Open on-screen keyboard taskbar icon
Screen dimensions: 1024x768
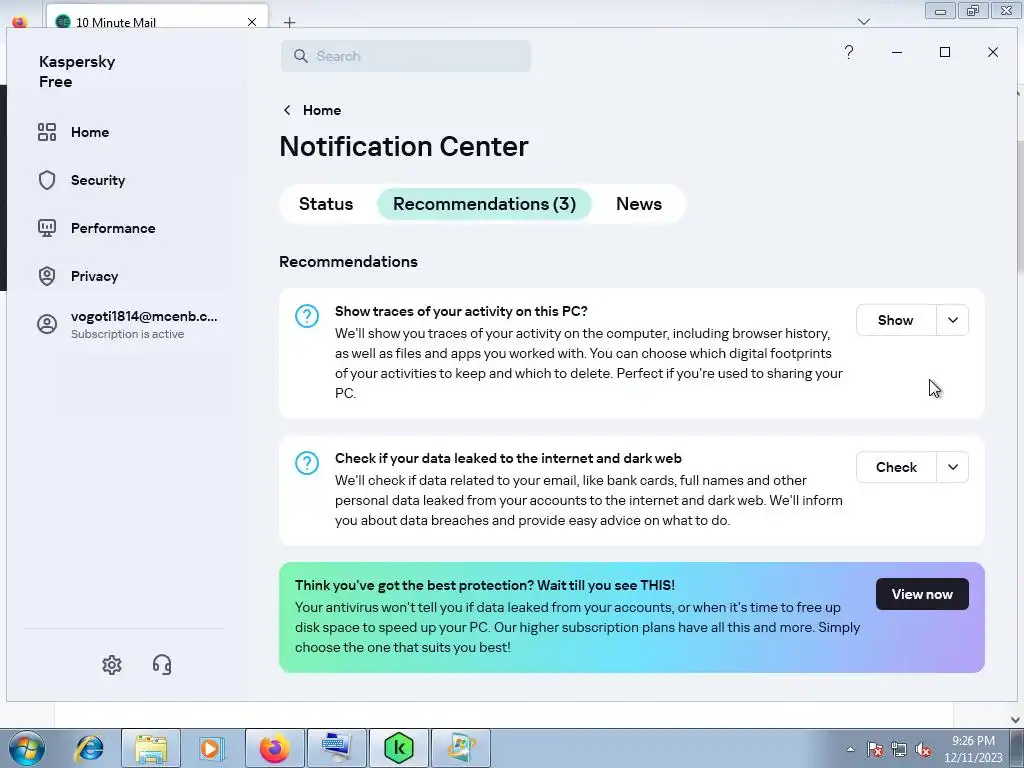click(336, 748)
